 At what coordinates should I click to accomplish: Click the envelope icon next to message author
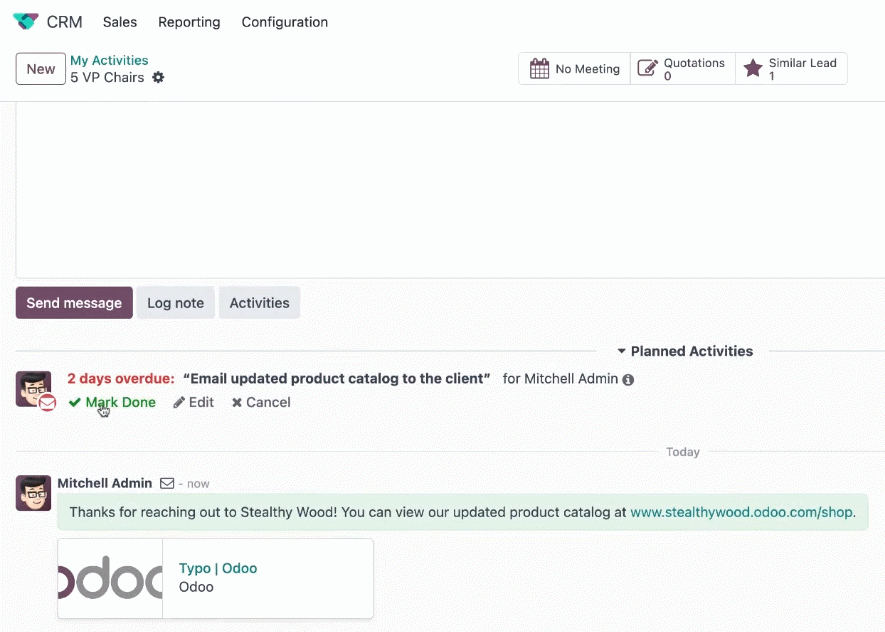click(x=167, y=484)
